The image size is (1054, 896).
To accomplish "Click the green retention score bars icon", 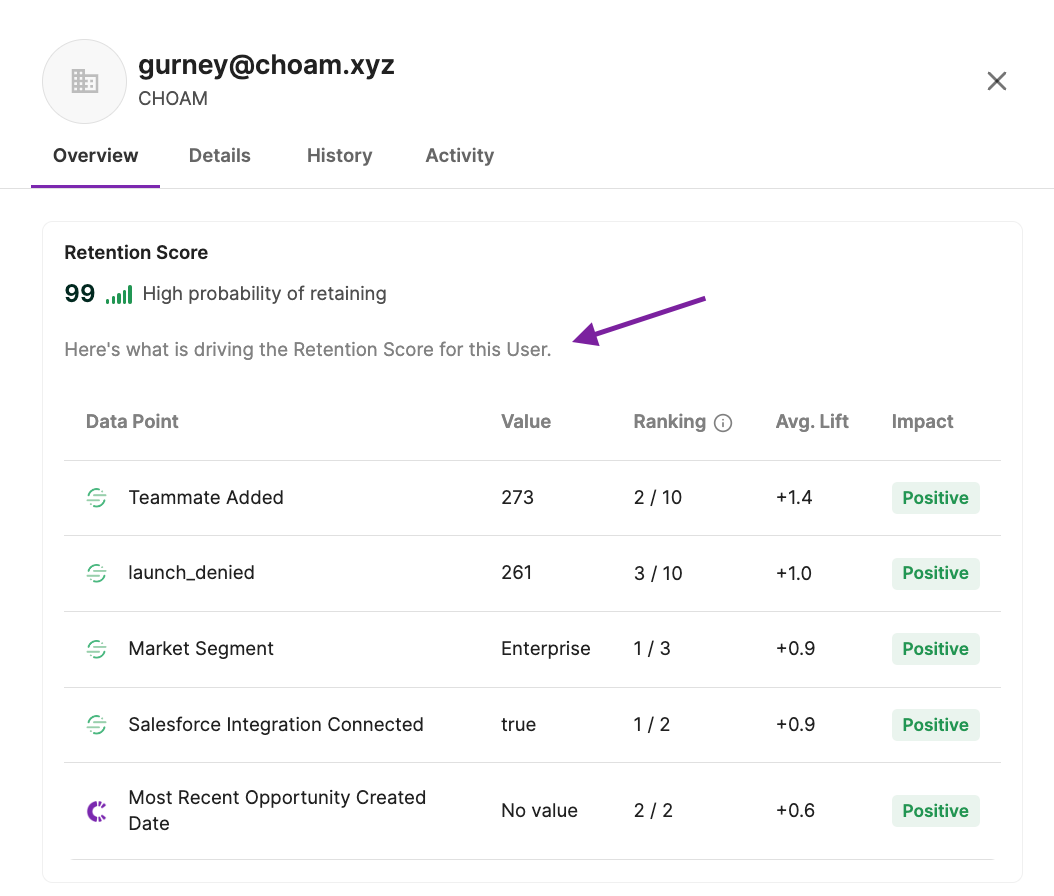I will pyautogui.click(x=119, y=295).
